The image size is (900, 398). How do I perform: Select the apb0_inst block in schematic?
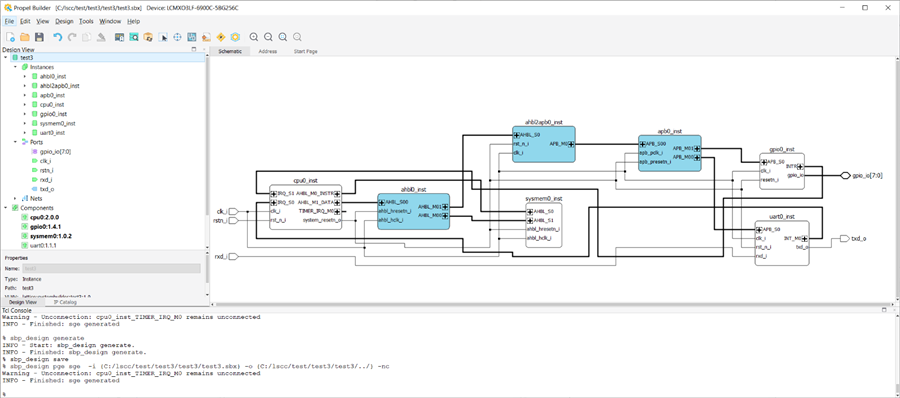(x=669, y=153)
